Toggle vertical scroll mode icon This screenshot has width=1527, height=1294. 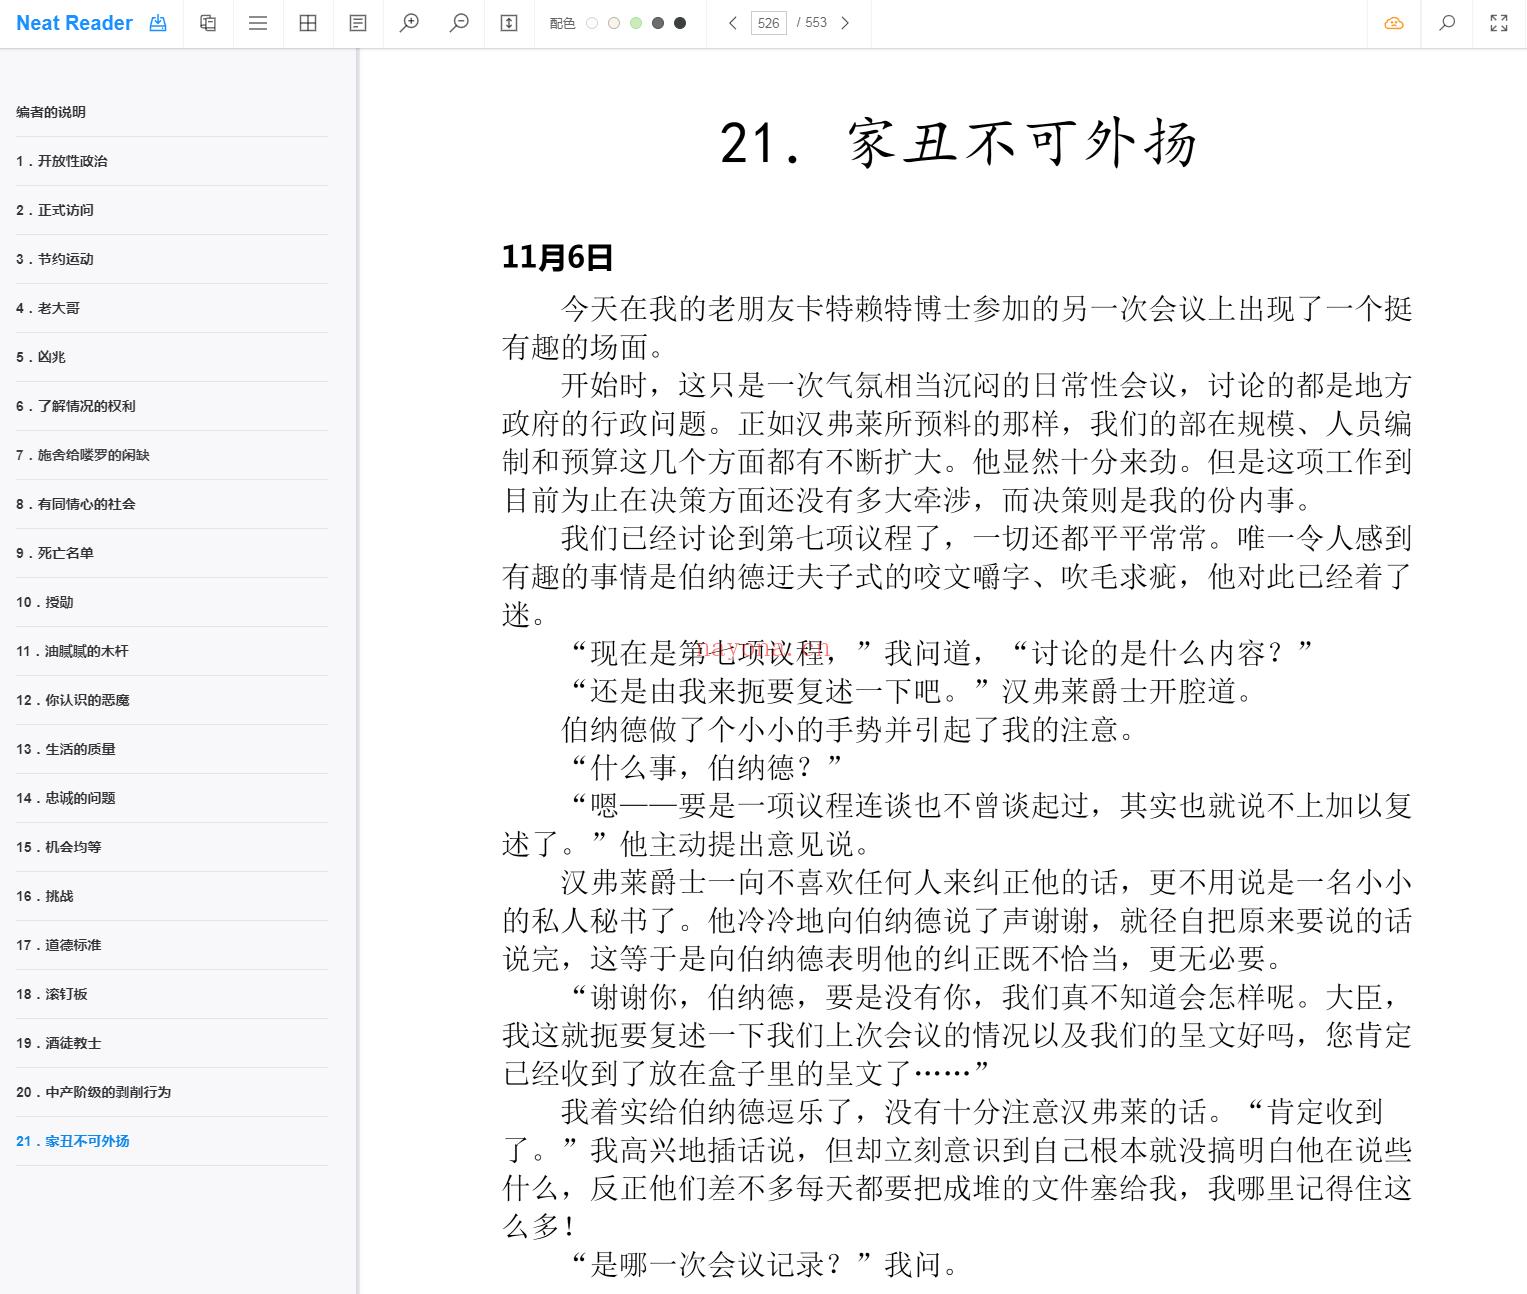[509, 23]
